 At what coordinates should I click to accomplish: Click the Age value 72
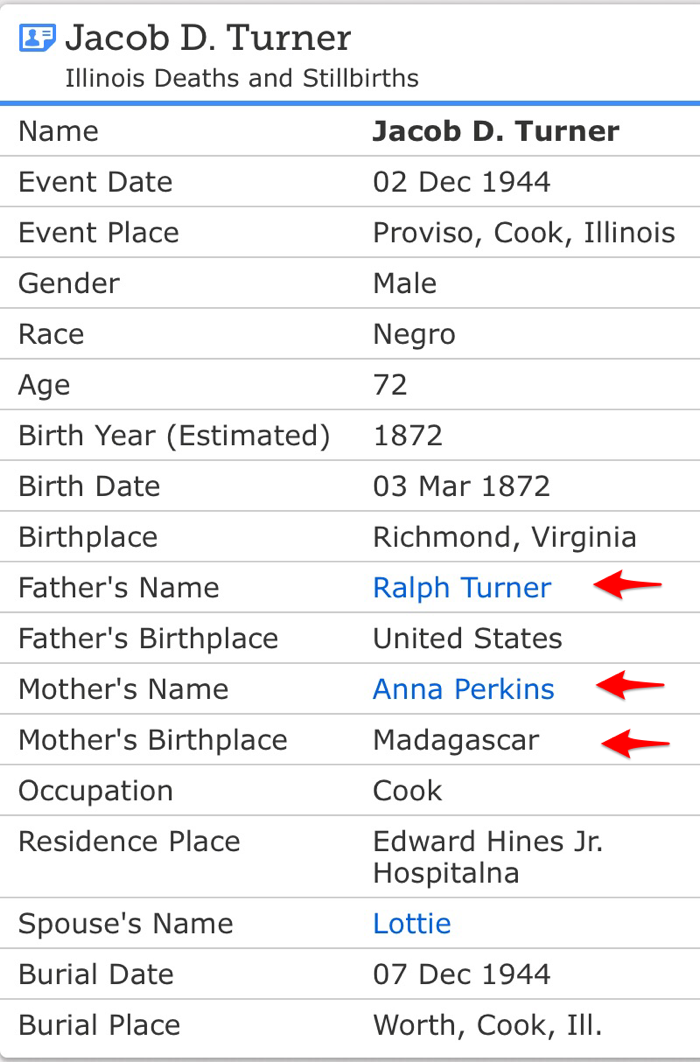390,385
